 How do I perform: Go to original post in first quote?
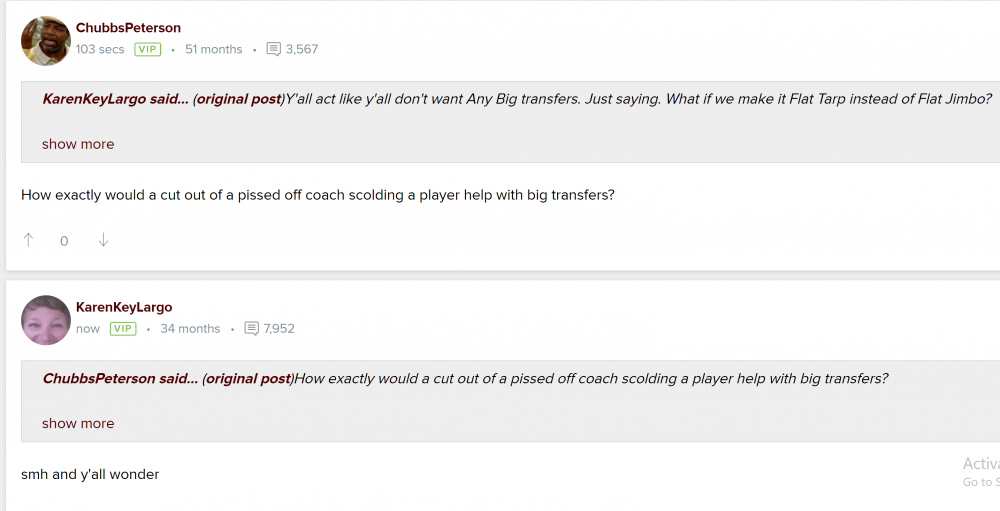point(239,99)
